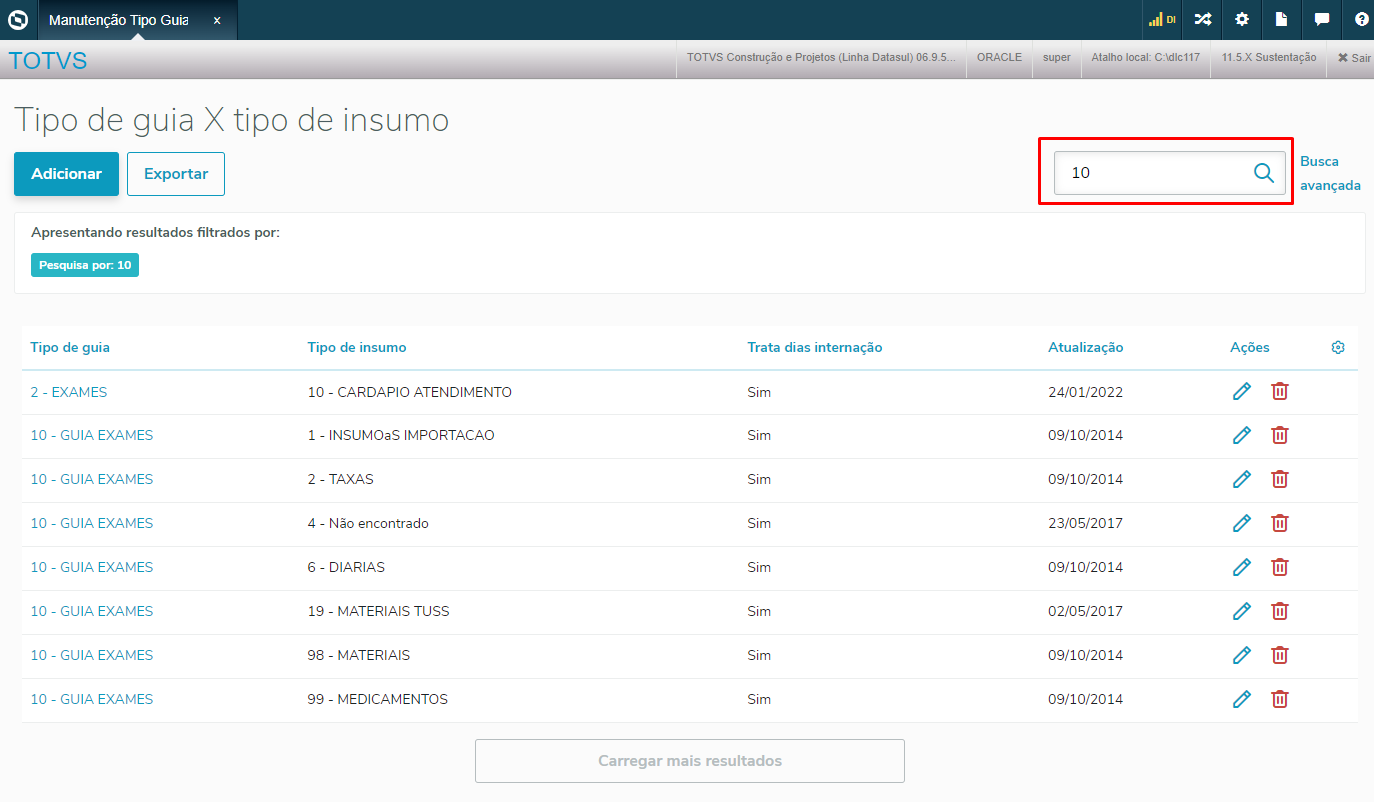1374x802 pixels.
Task: Select the 19 - MATERIAIS TUSS cell
Action: [x=379, y=611]
